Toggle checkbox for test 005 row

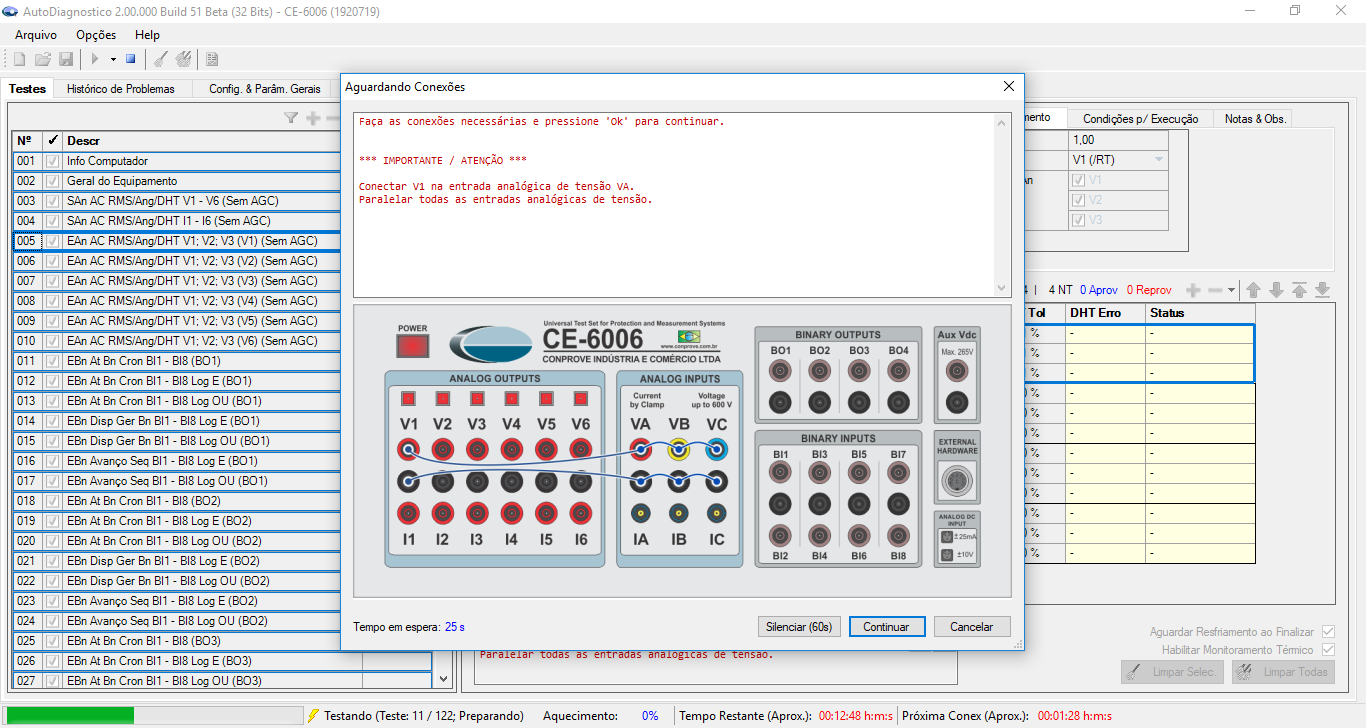(x=52, y=241)
